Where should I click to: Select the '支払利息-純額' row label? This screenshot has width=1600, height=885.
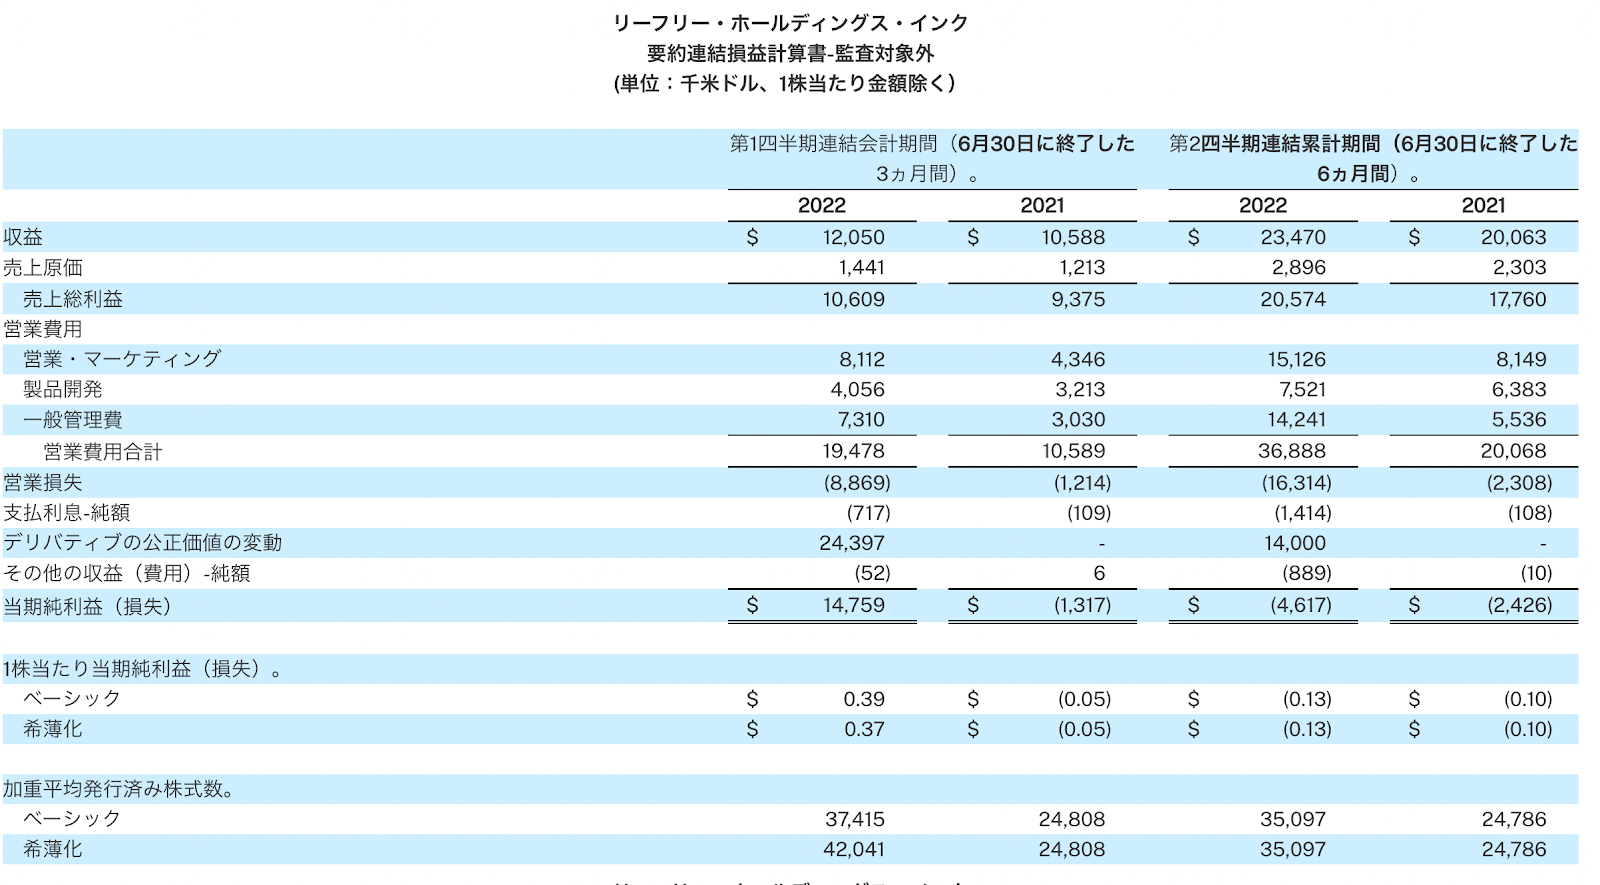[67, 512]
